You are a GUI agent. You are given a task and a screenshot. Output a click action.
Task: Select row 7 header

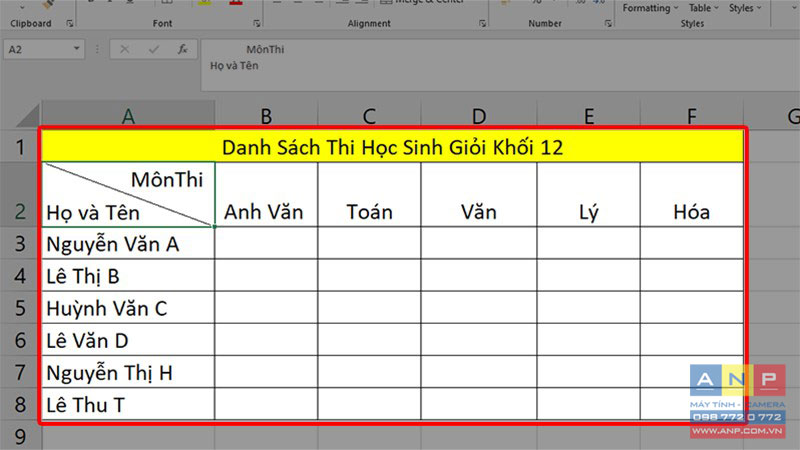(20, 372)
